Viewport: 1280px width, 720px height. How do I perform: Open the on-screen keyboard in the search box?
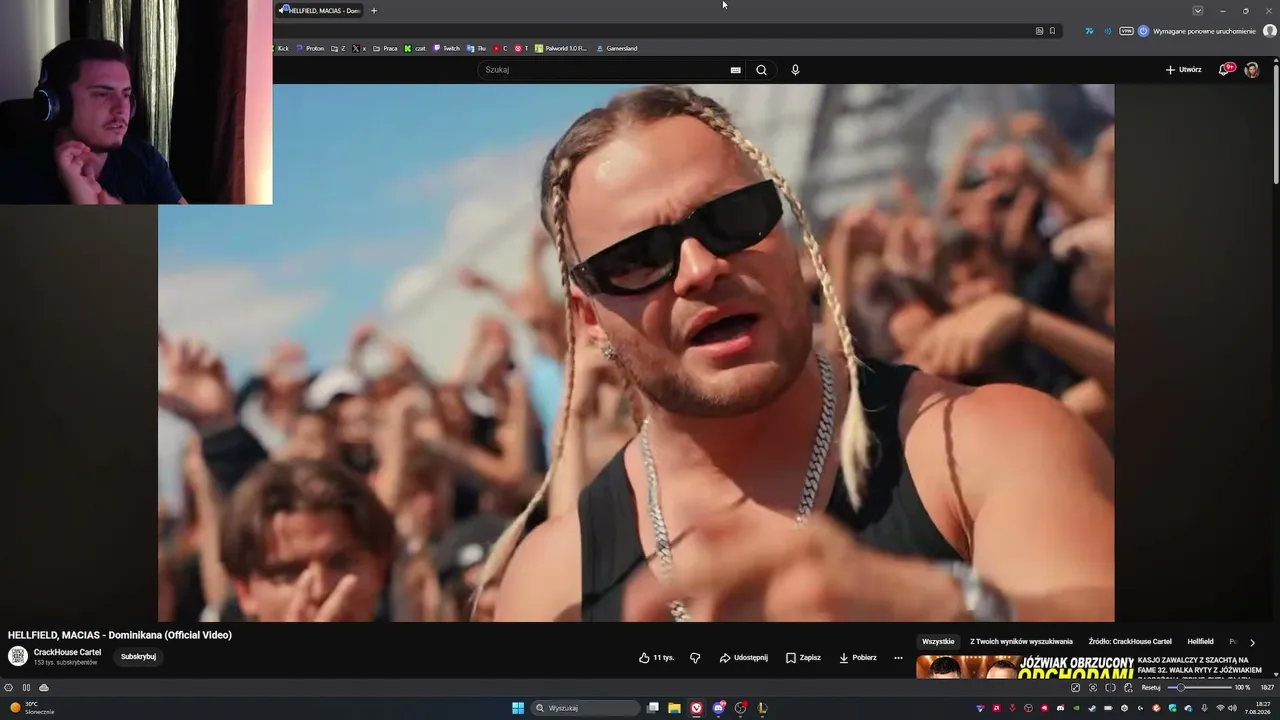click(x=736, y=70)
